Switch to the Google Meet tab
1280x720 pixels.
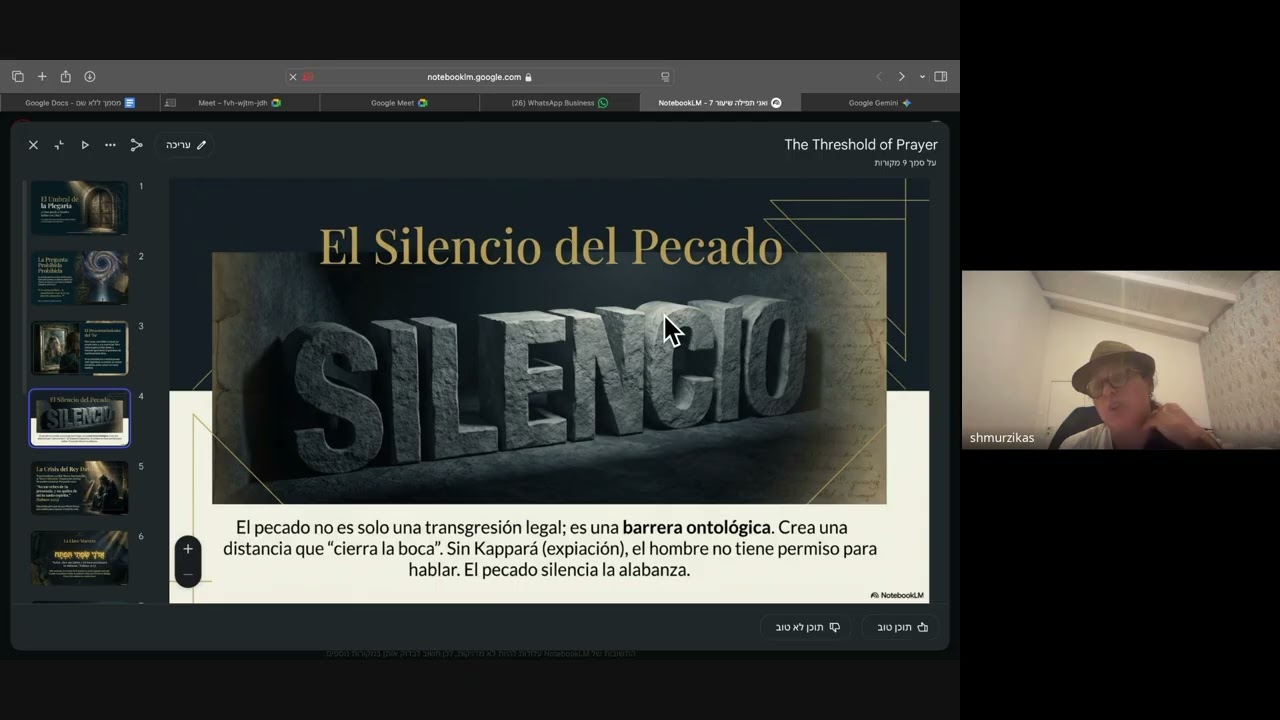point(400,103)
